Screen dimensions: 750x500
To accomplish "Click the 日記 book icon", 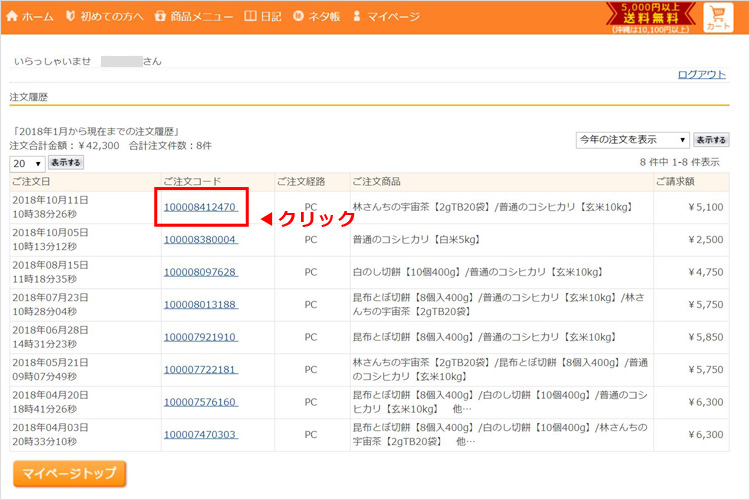I will click(250, 16).
